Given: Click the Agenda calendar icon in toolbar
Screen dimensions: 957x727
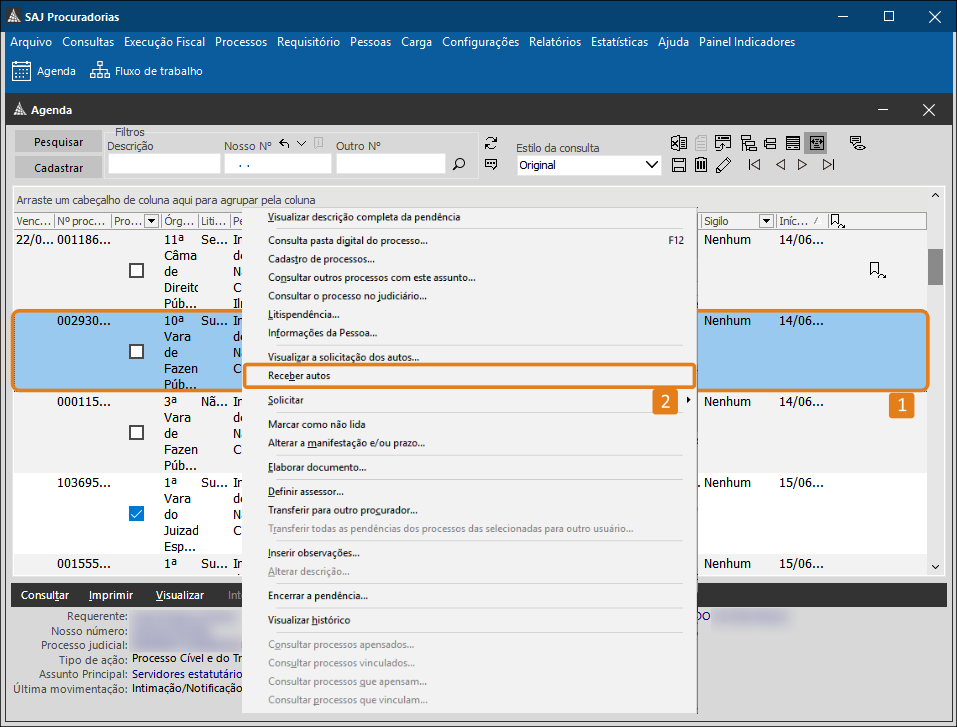Looking at the screenshot, I should 21,71.
